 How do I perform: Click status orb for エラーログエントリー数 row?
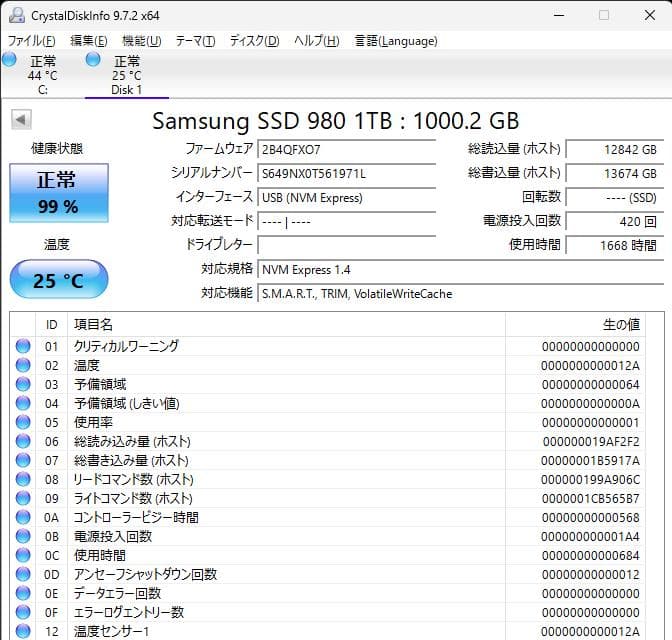pyautogui.click(x=23, y=612)
